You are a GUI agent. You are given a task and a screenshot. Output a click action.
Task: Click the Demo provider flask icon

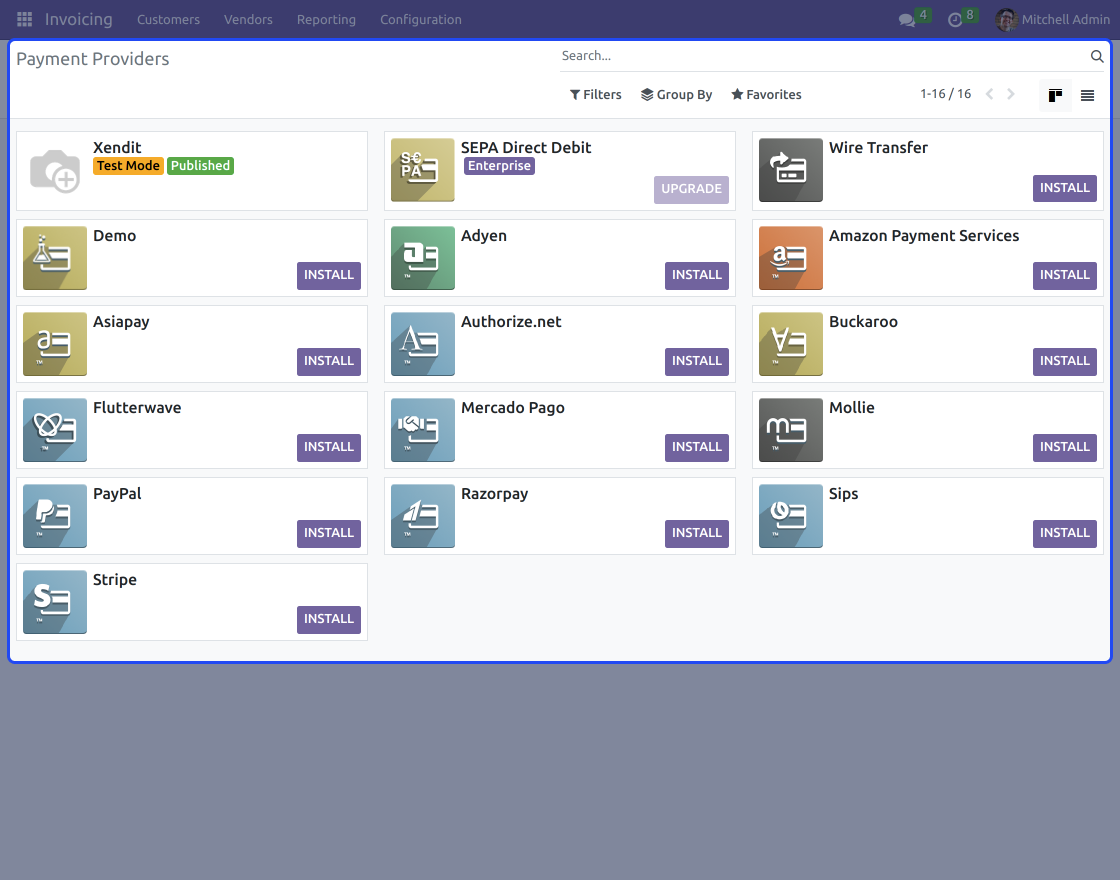55,258
